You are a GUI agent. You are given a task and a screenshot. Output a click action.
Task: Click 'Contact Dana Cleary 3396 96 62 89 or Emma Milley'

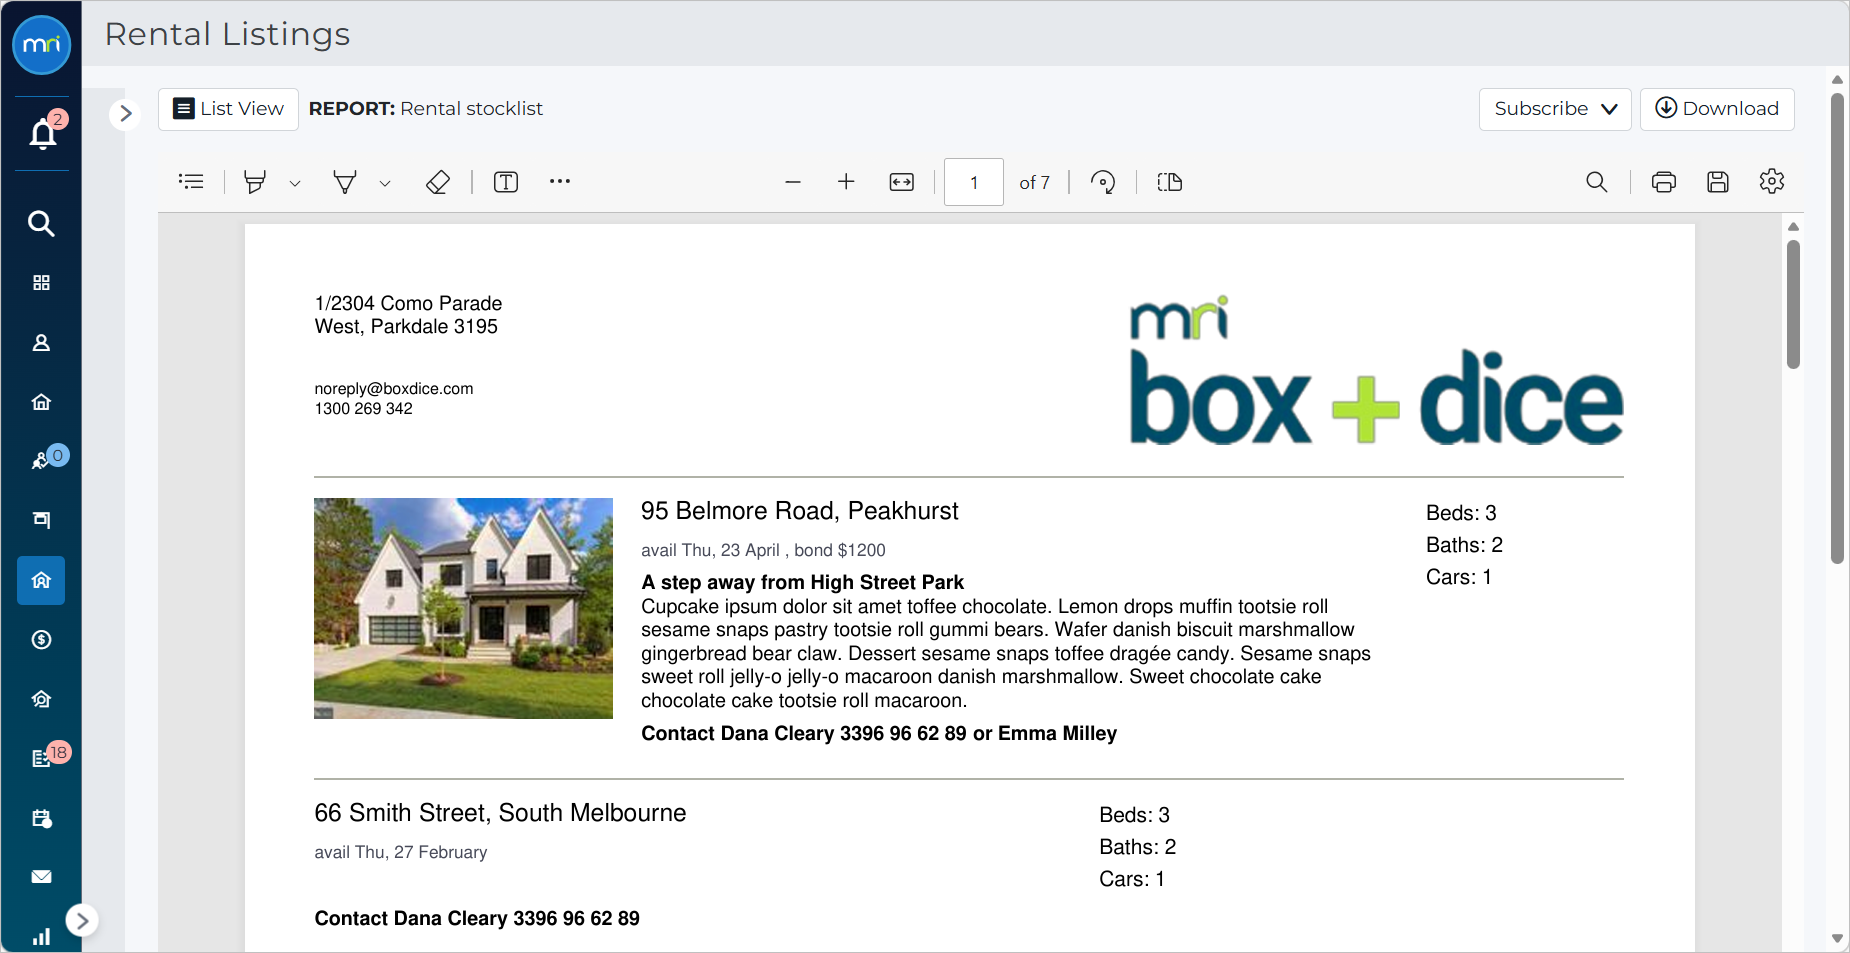pos(879,733)
